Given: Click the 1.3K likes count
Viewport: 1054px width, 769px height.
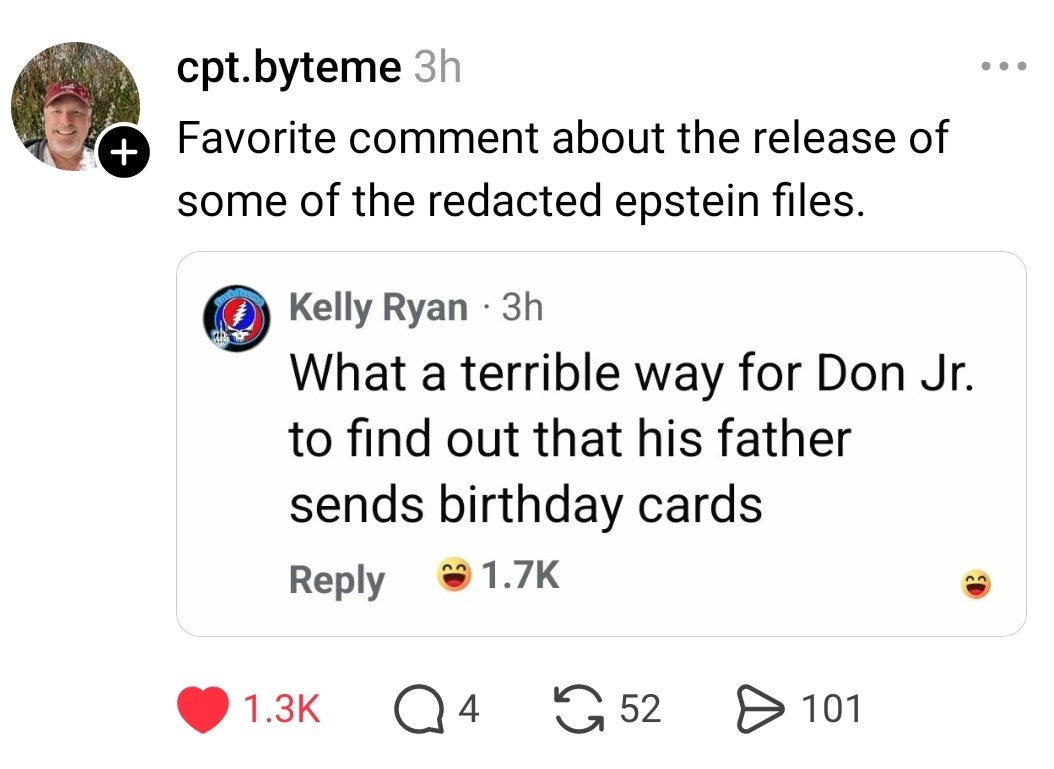Looking at the screenshot, I should 283,709.
